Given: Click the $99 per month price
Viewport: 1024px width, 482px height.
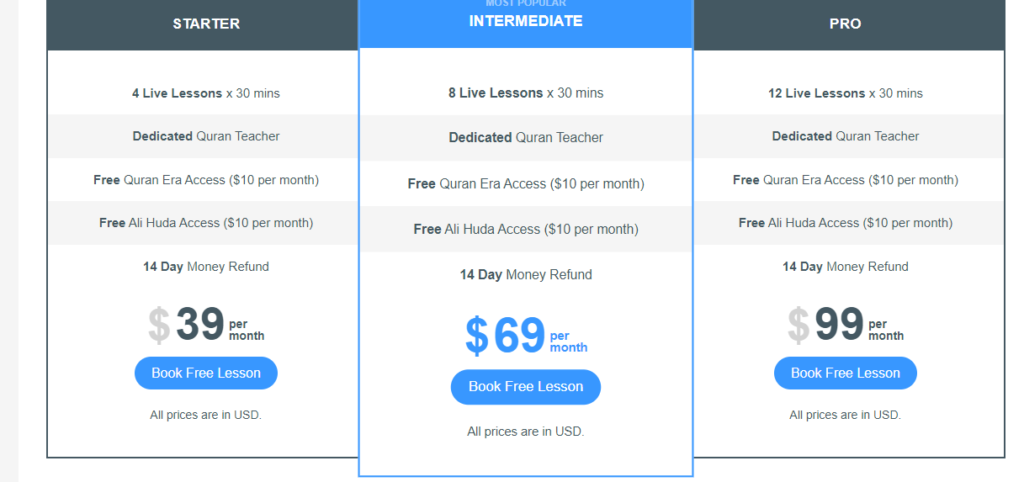Looking at the screenshot, I should 845,325.
